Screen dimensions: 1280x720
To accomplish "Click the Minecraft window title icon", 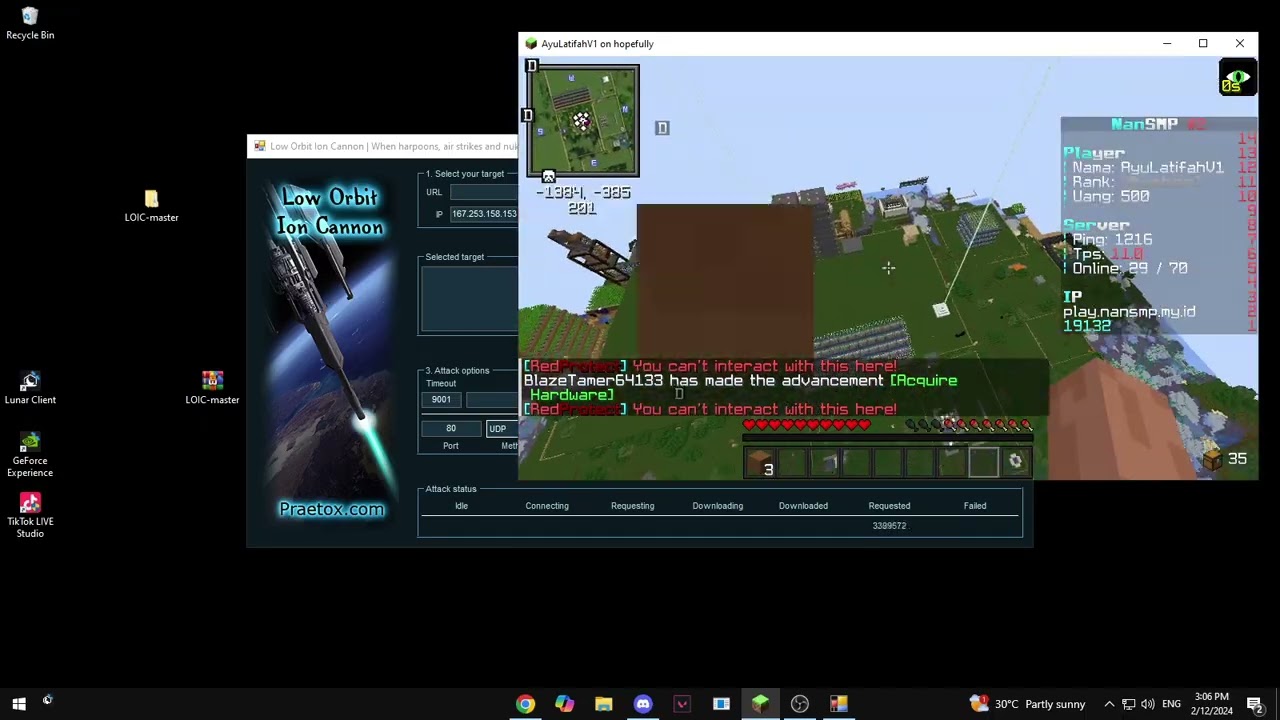I will pos(531,44).
